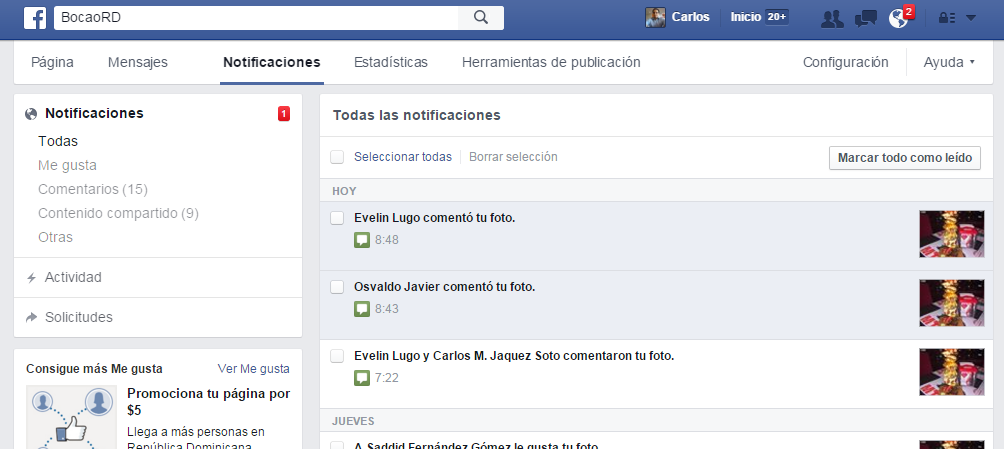
Task: Click the Seleccionar todas link
Action: 403,157
